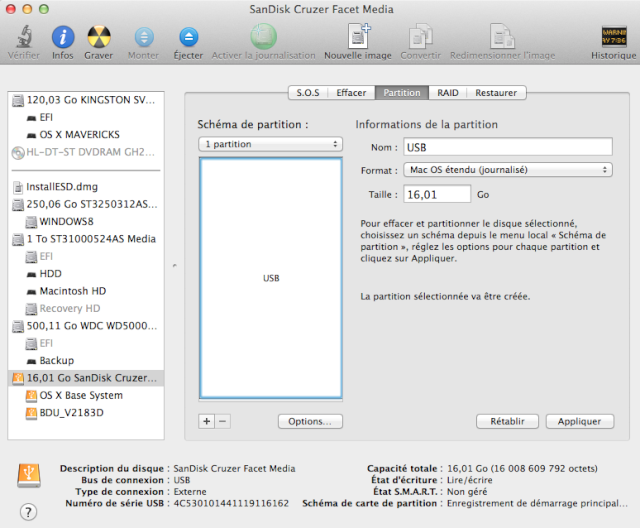Switch to the RAID tab
Image resolution: width=640 pixels, height=528 pixels.
click(x=448, y=93)
